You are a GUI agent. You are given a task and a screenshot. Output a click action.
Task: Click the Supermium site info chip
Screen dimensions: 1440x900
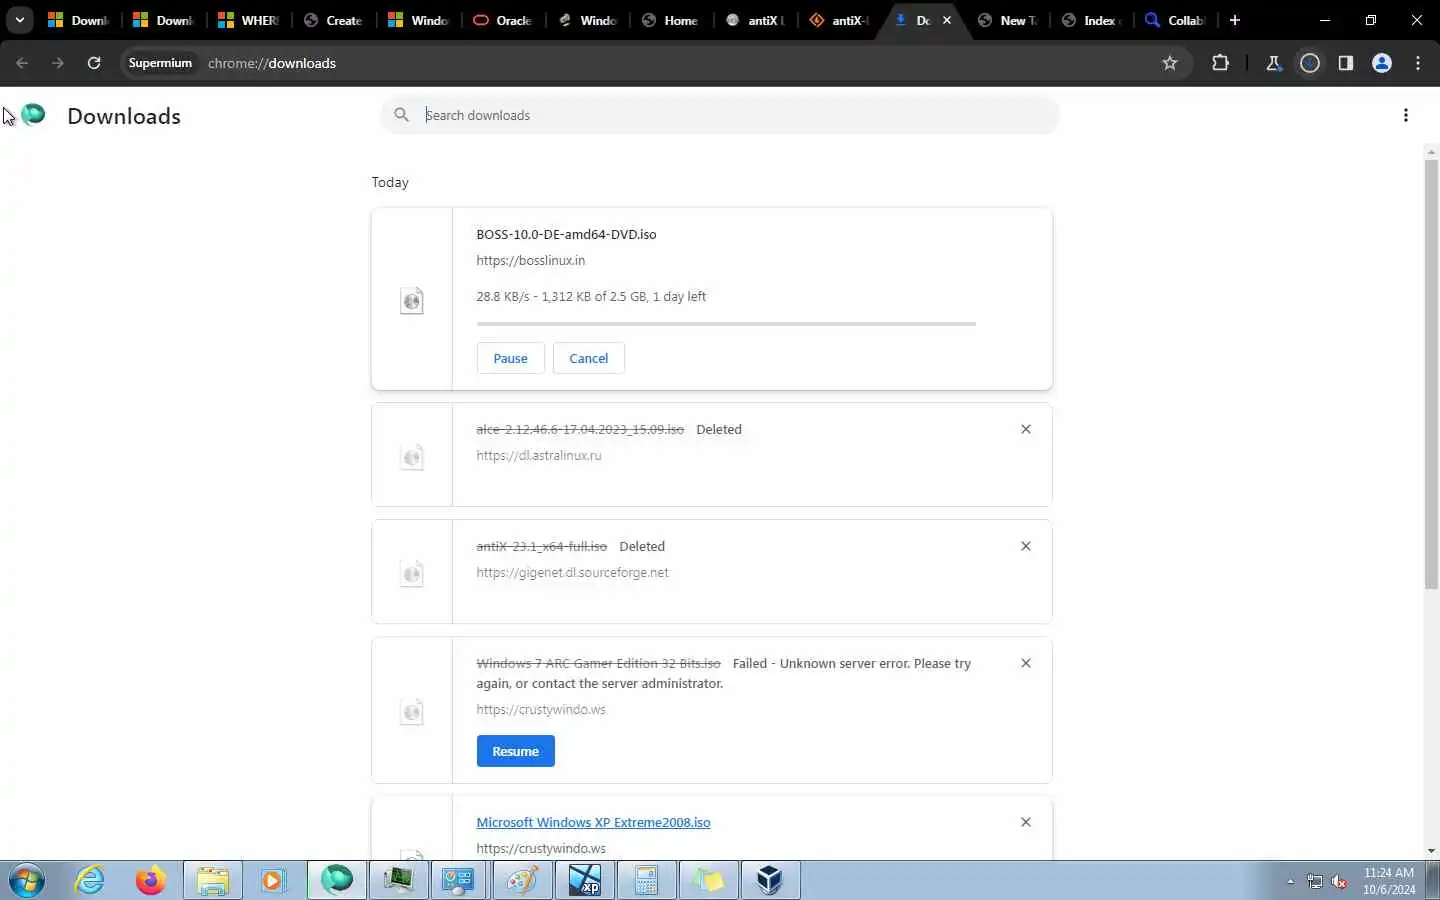(160, 63)
